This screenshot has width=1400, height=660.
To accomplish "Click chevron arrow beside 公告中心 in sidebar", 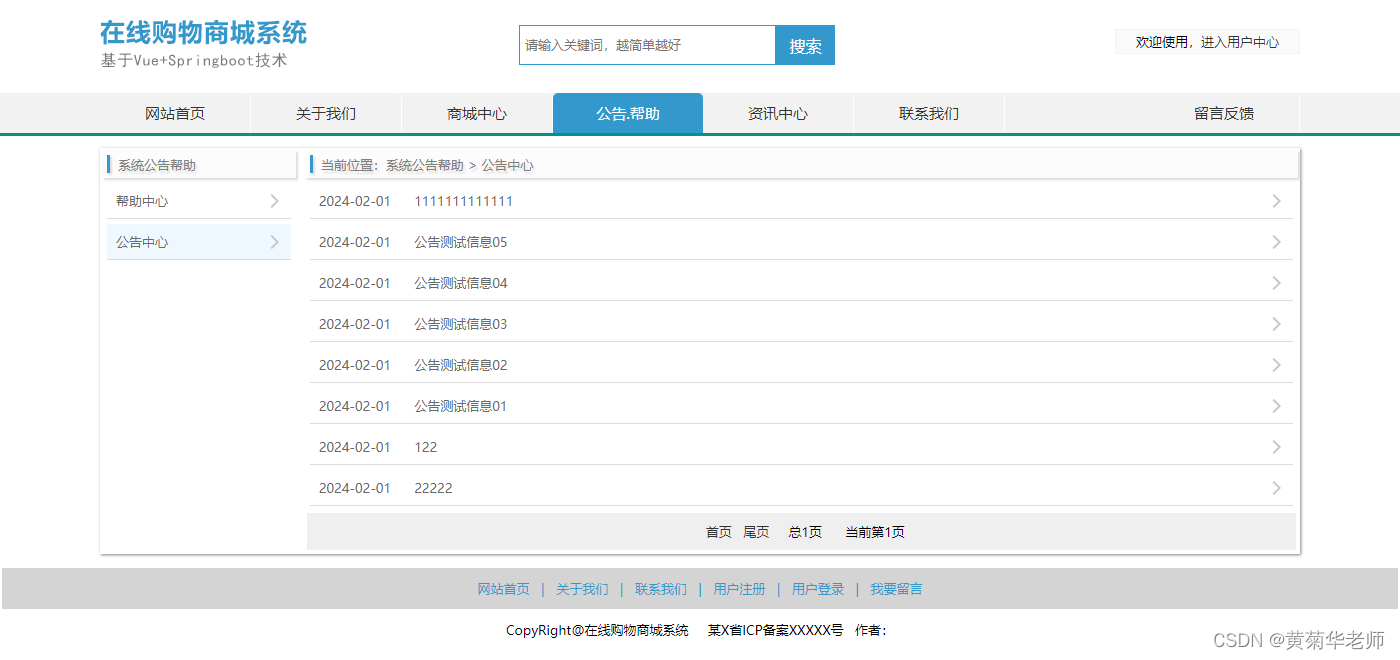I will click(275, 242).
